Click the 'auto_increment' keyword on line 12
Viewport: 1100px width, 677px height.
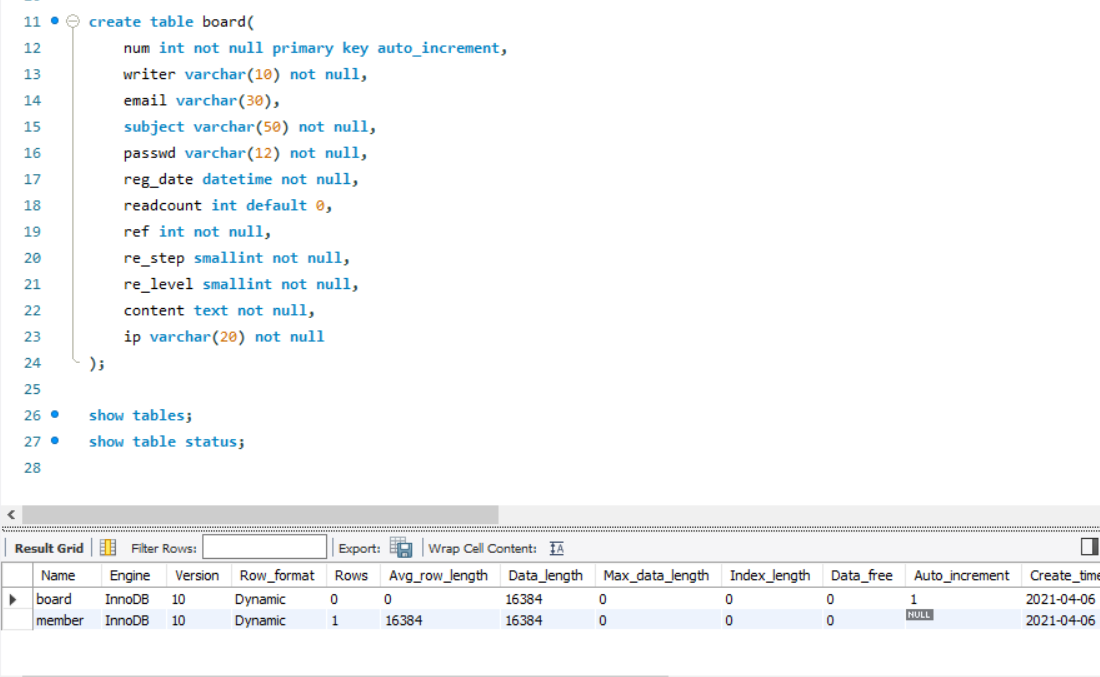click(438, 48)
